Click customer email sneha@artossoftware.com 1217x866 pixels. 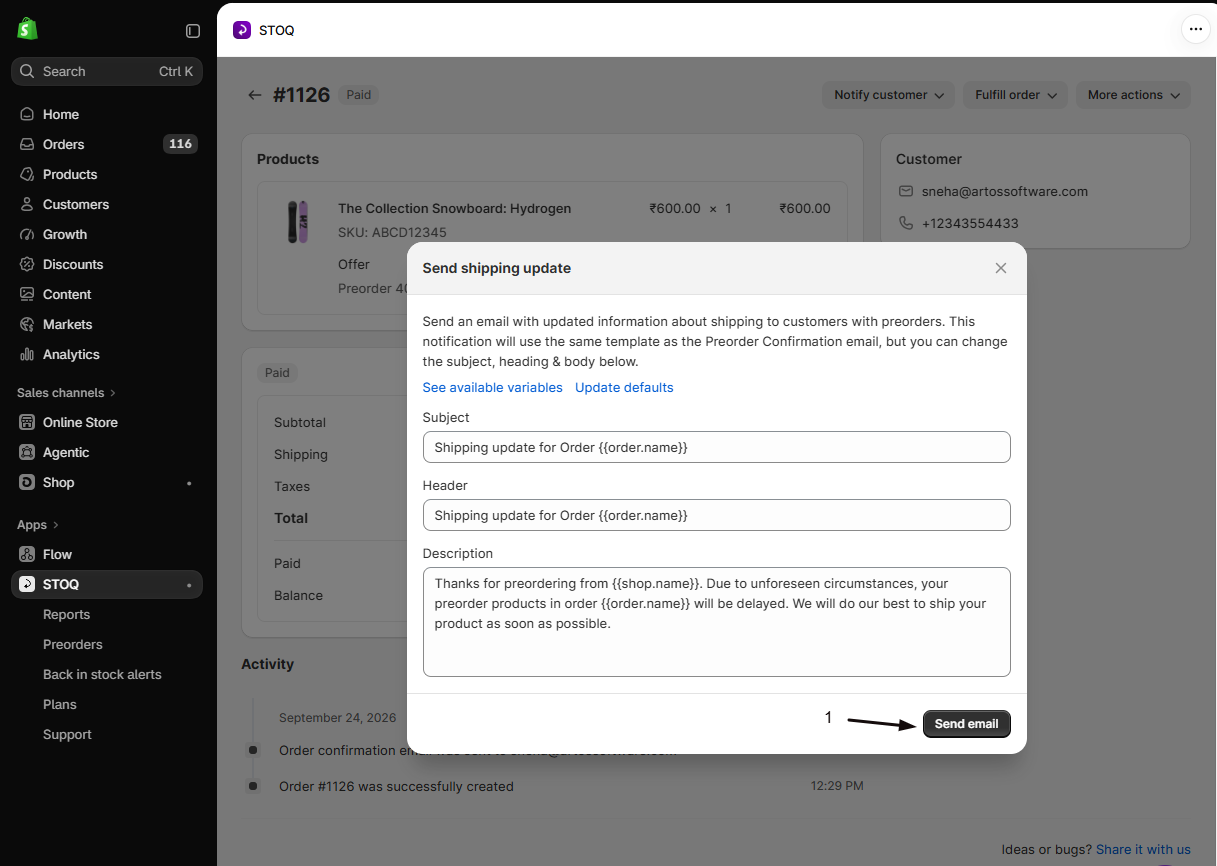pyautogui.click(x=1005, y=191)
